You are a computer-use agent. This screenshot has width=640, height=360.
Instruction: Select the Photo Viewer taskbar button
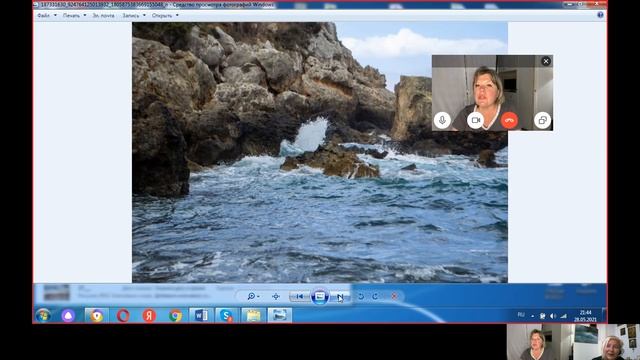pyautogui.click(x=280, y=316)
